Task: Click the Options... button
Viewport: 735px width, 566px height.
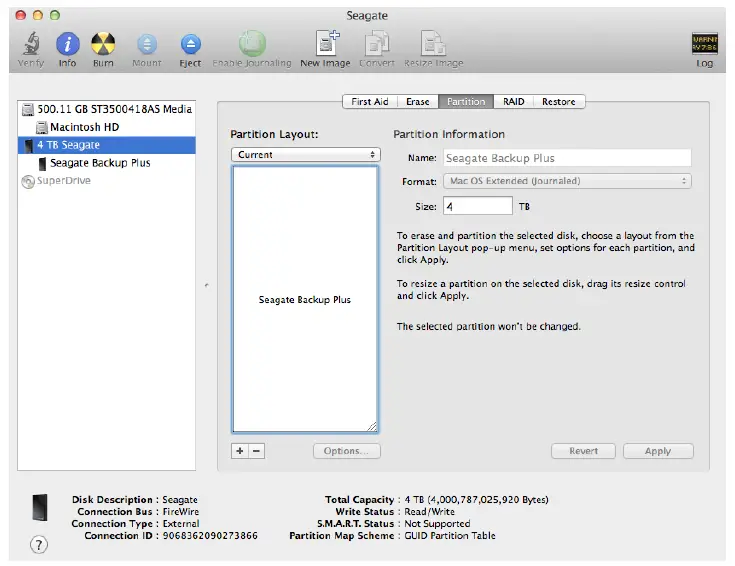Action: pos(346,451)
